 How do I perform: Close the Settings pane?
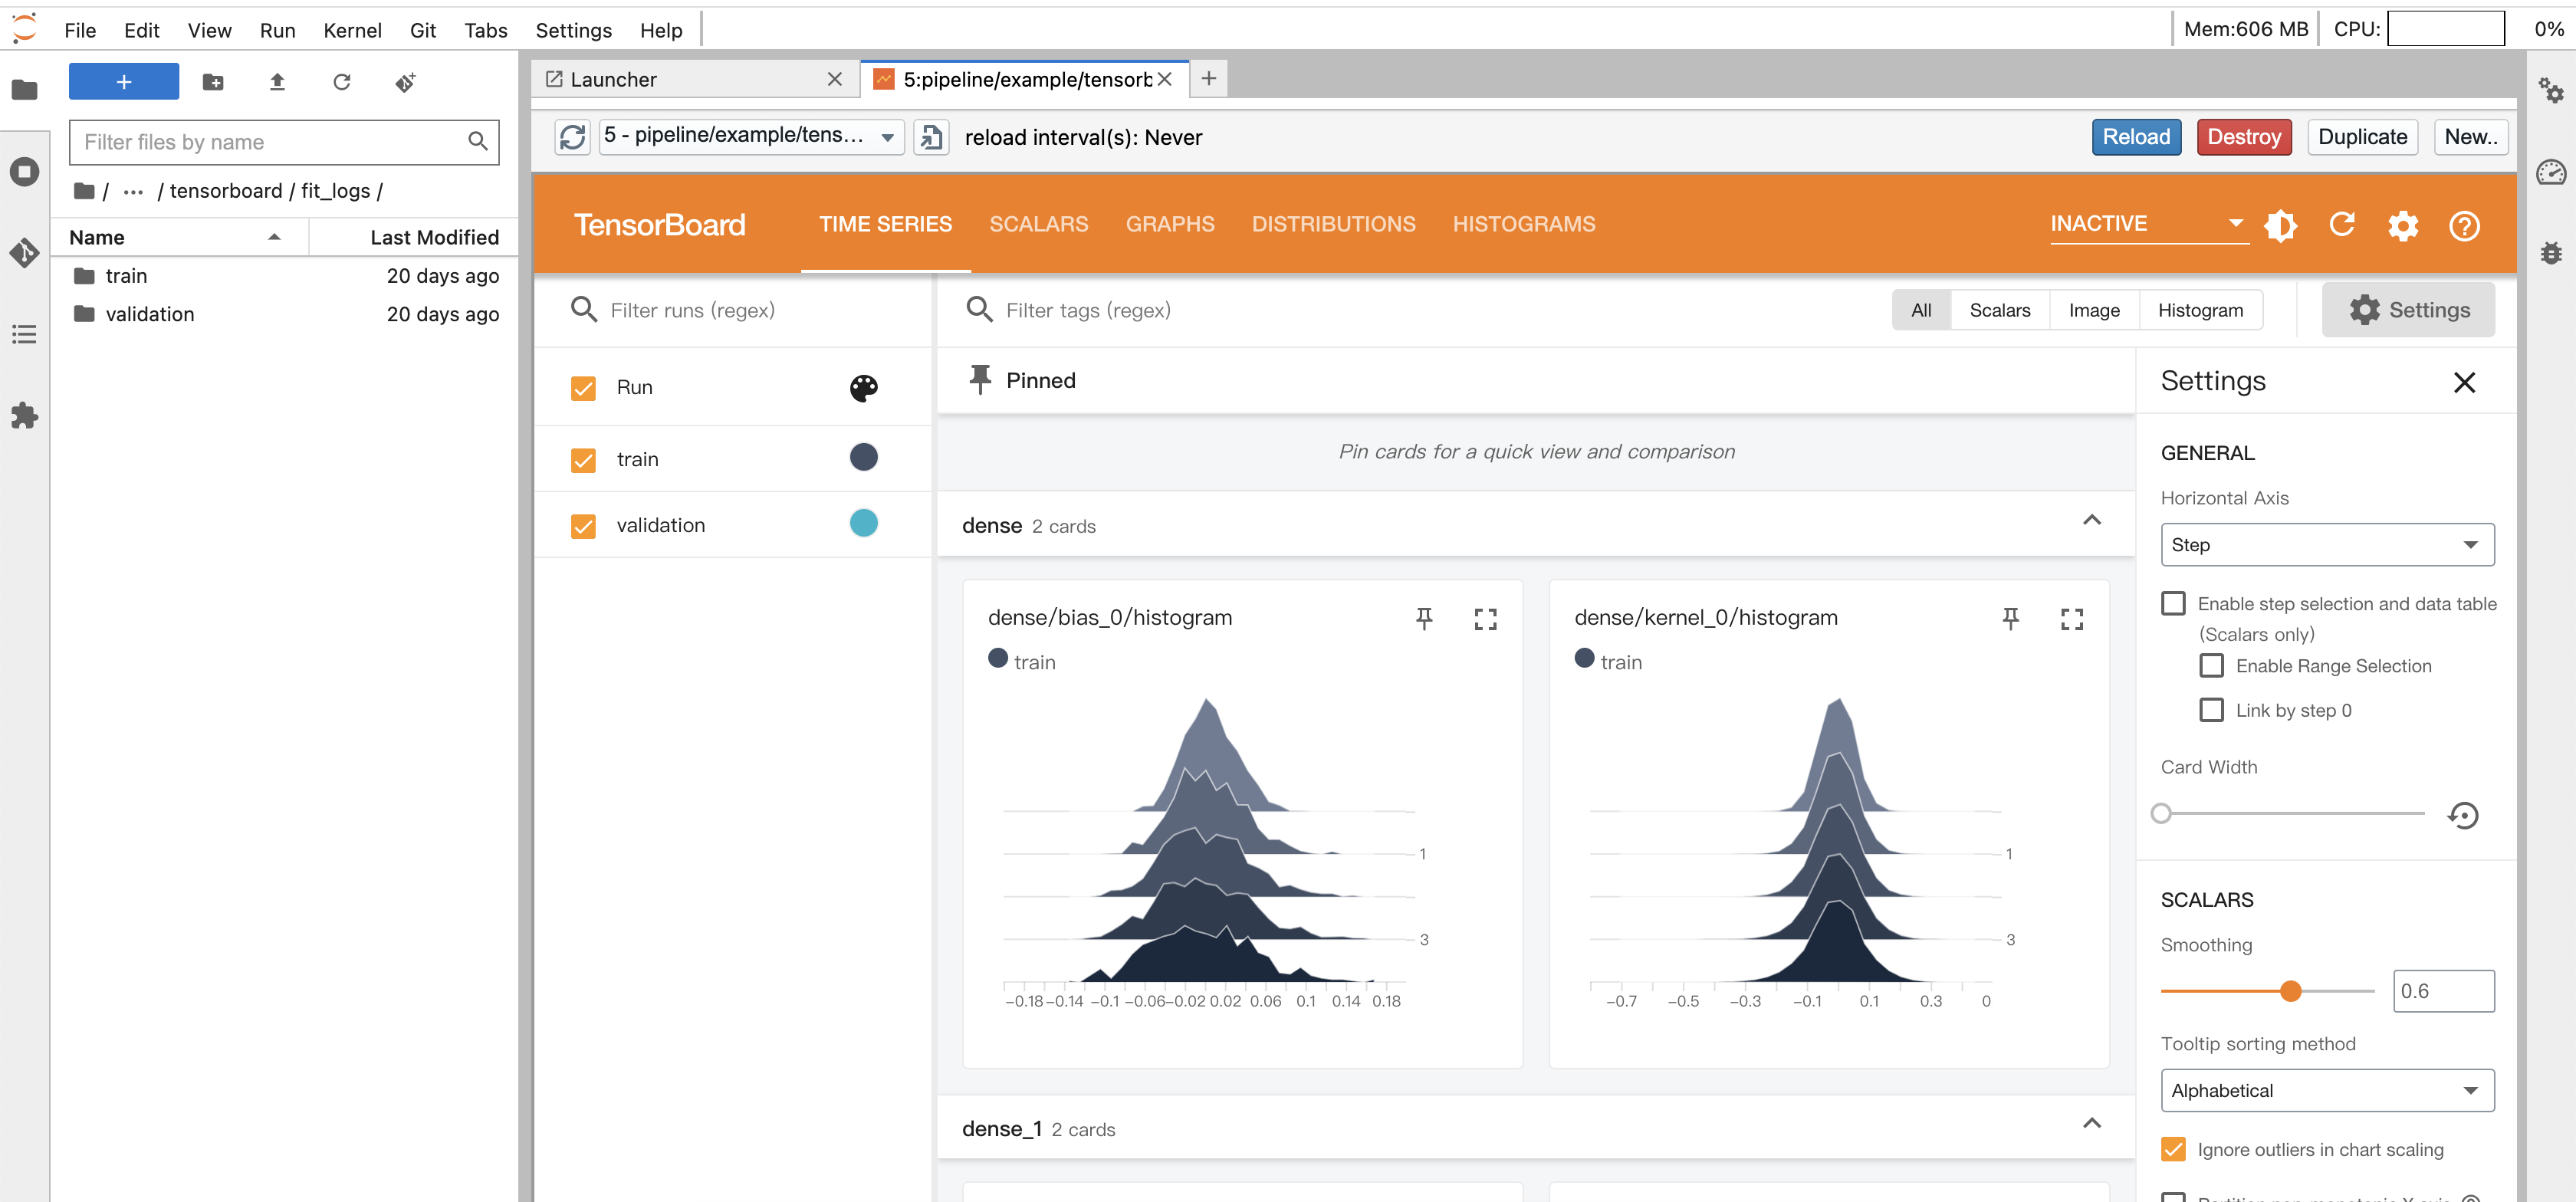[2464, 382]
